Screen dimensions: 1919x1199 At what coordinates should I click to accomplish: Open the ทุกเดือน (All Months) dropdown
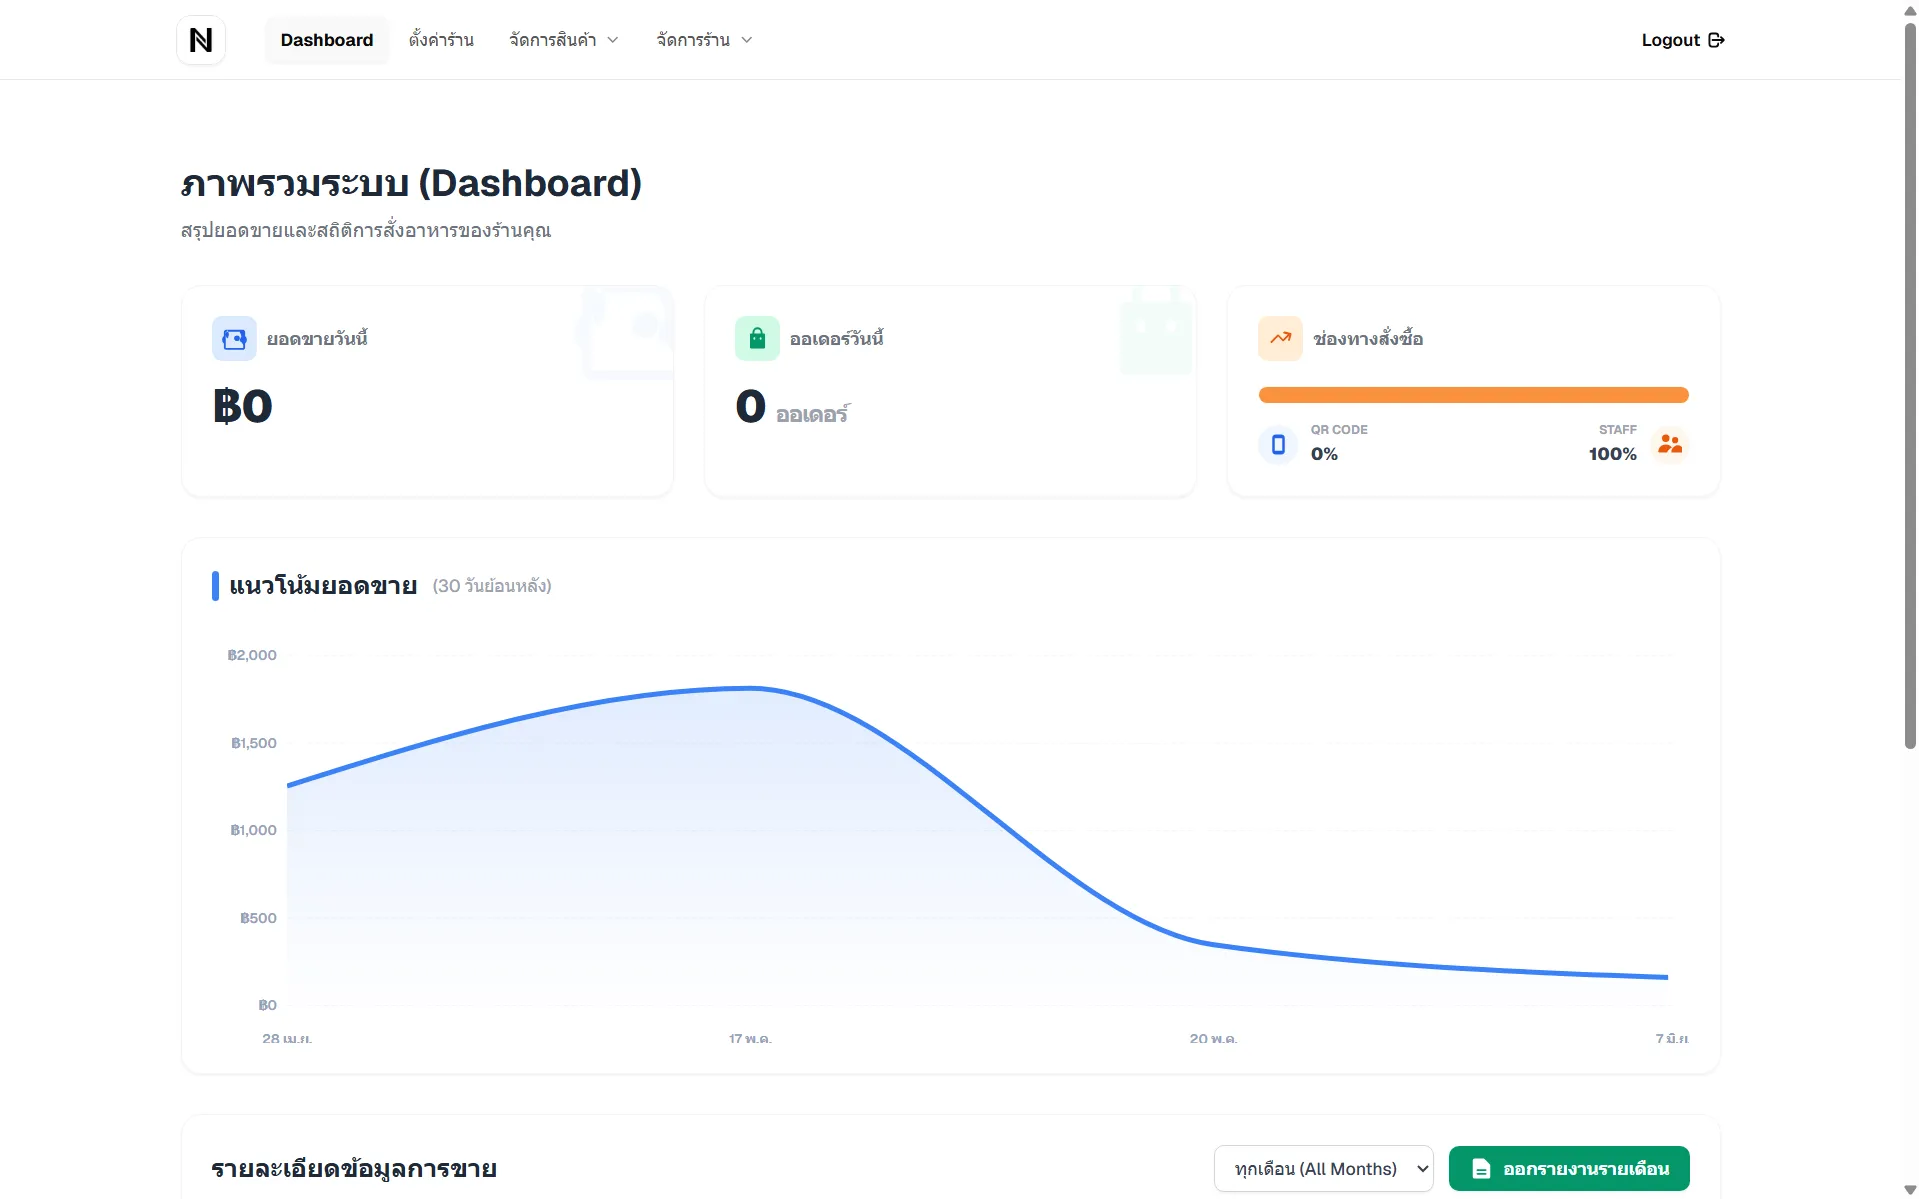1324,1169
